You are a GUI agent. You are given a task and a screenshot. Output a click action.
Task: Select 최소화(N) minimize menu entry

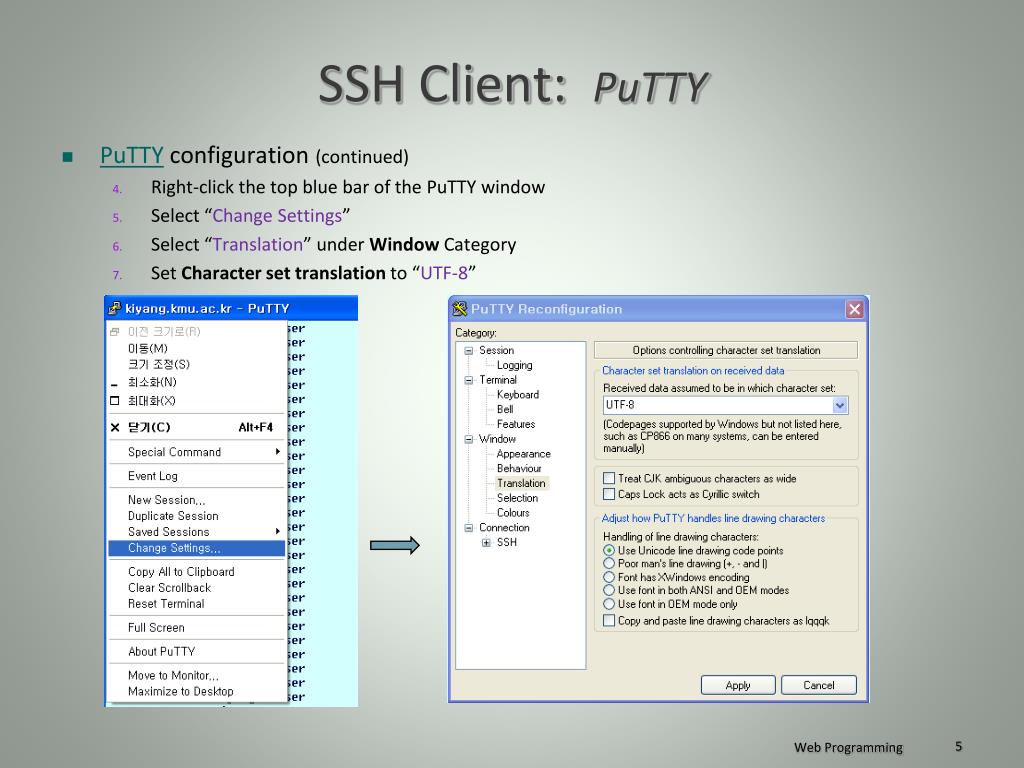[x=197, y=382]
